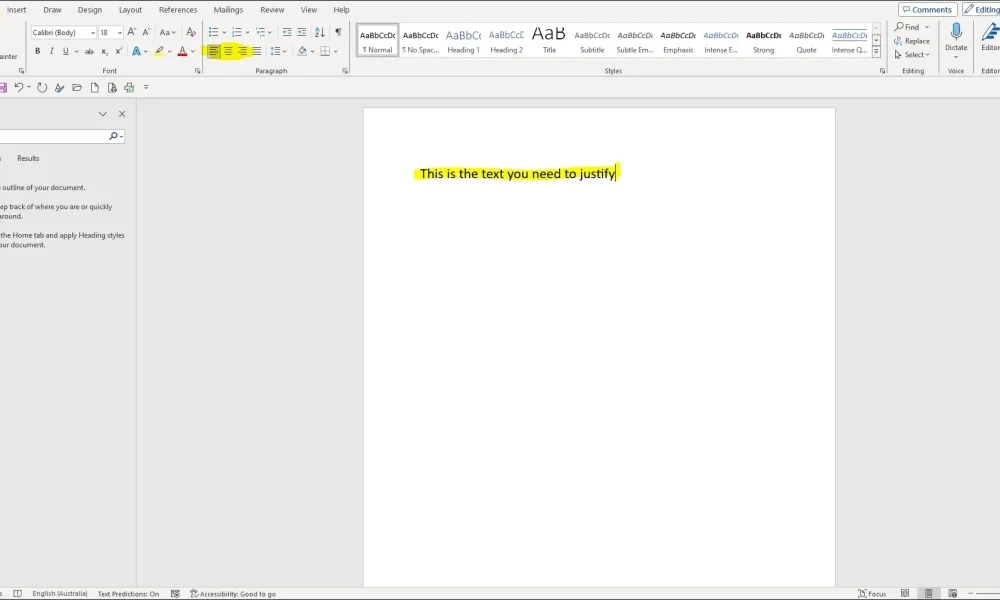Apply Title style from gallery
The height and width of the screenshot is (600, 1000).
pyautogui.click(x=549, y=41)
